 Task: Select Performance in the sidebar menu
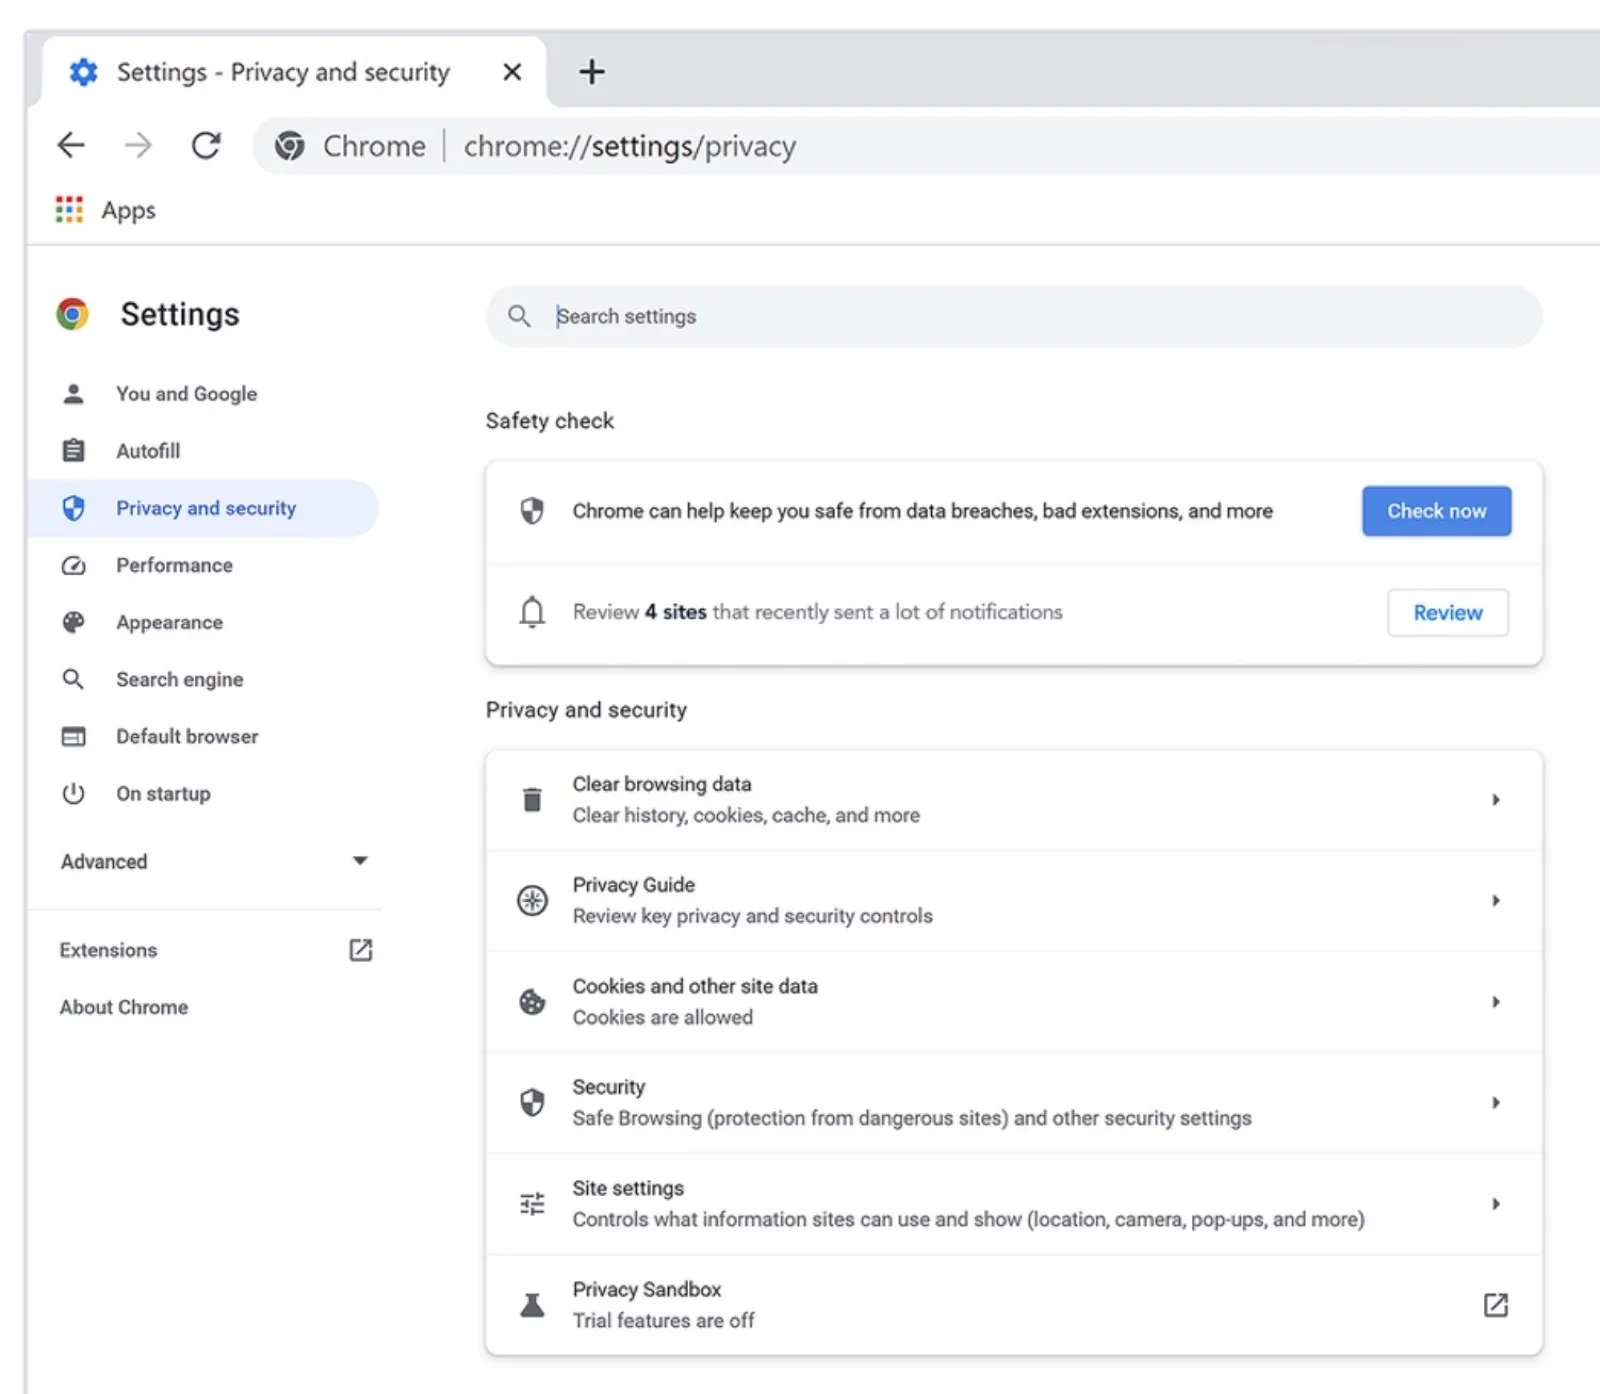click(x=174, y=565)
